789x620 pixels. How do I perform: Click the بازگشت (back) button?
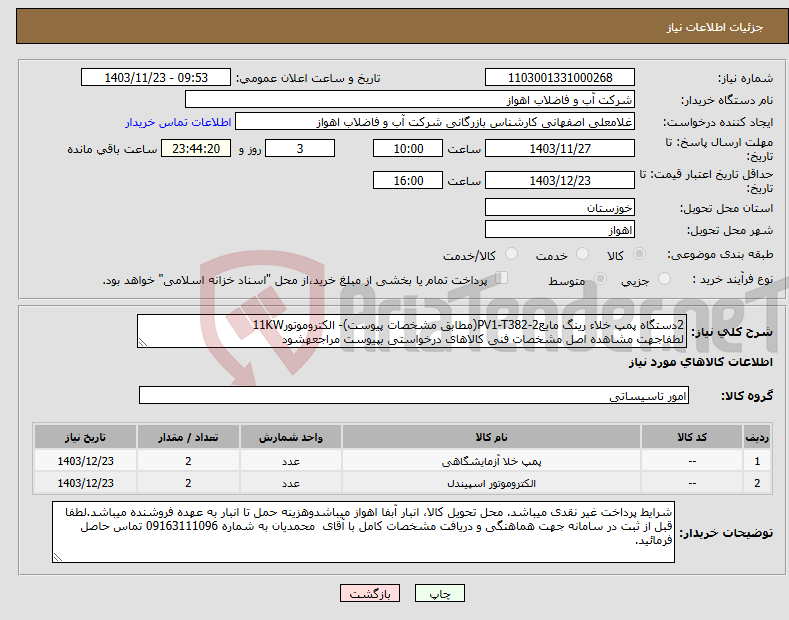pos(370,593)
